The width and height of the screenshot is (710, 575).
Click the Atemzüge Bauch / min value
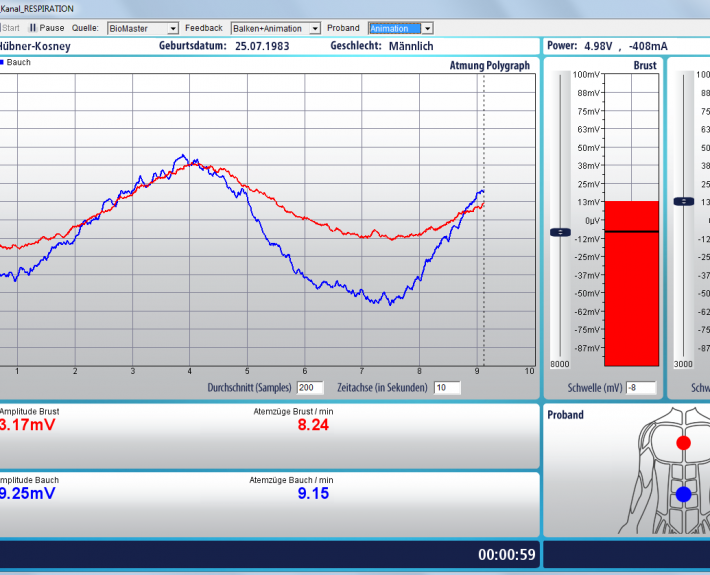click(313, 493)
